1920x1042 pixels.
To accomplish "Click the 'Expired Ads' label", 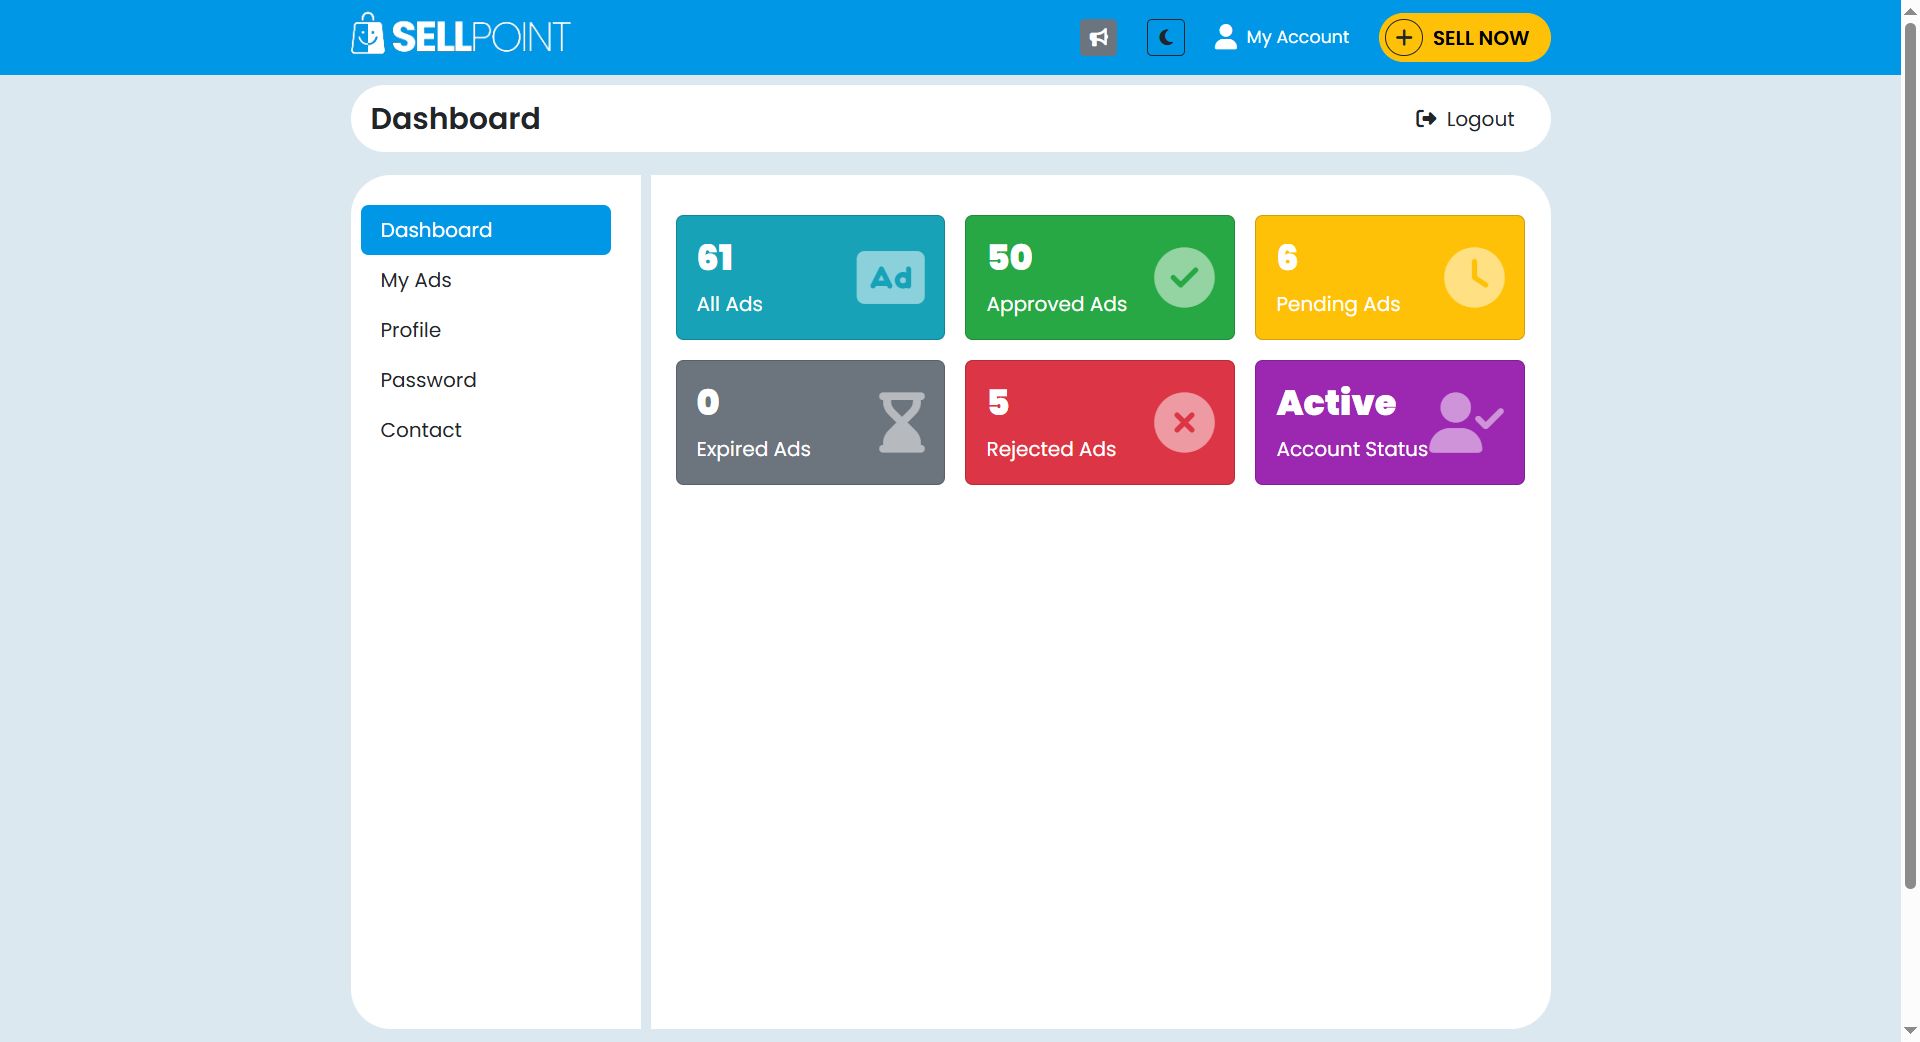I will [754, 449].
